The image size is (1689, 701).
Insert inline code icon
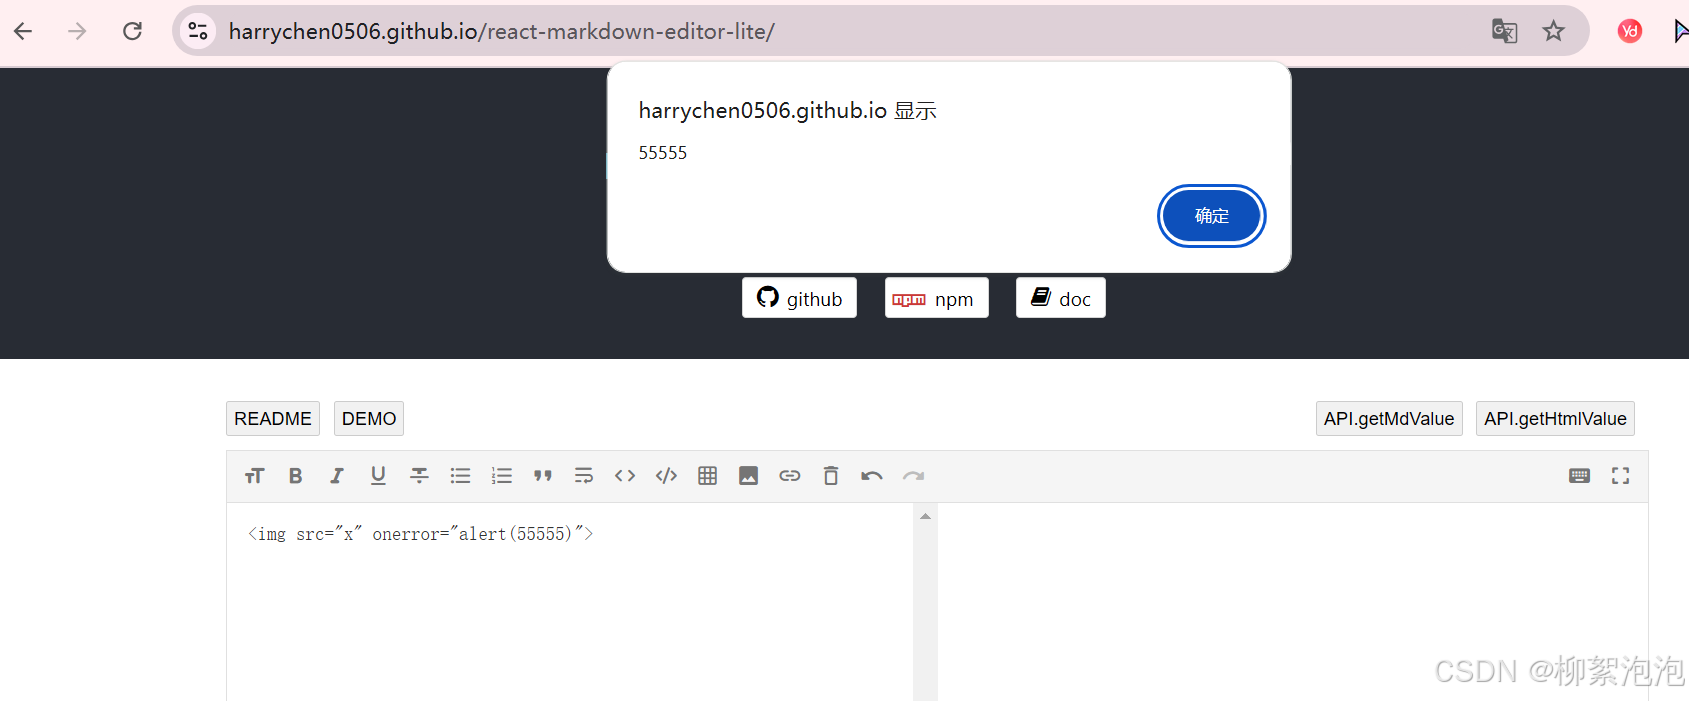point(625,476)
